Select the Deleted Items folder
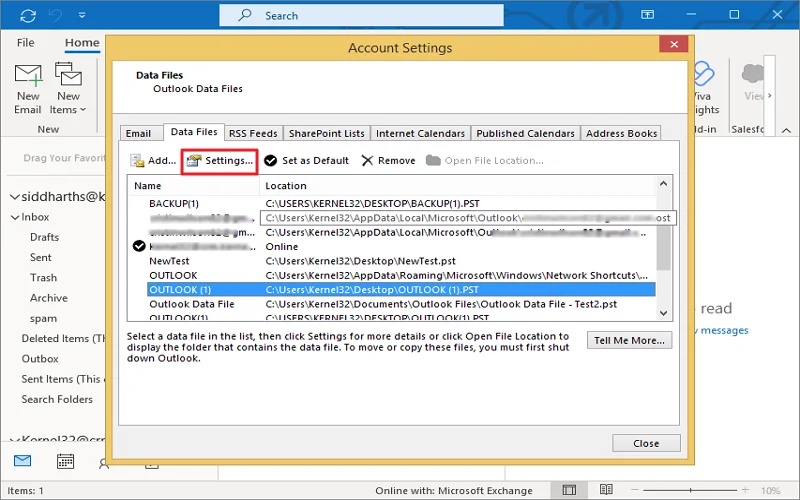The image size is (800, 500). point(63,339)
